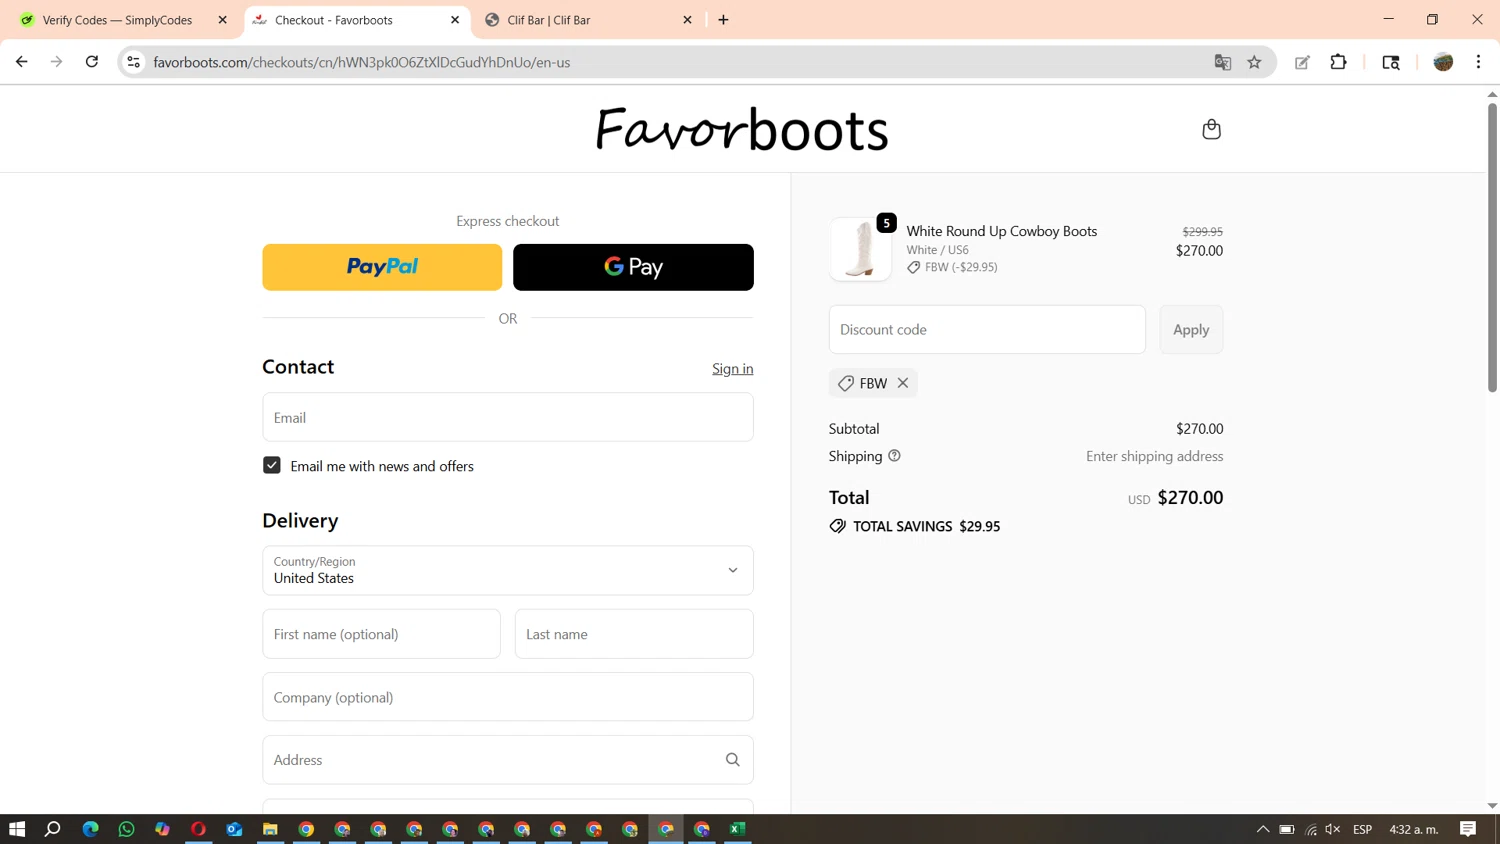The height and width of the screenshot is (844, 1500).
Task: Launch Microsoft Edge from the taskbar
Action: 90,829
